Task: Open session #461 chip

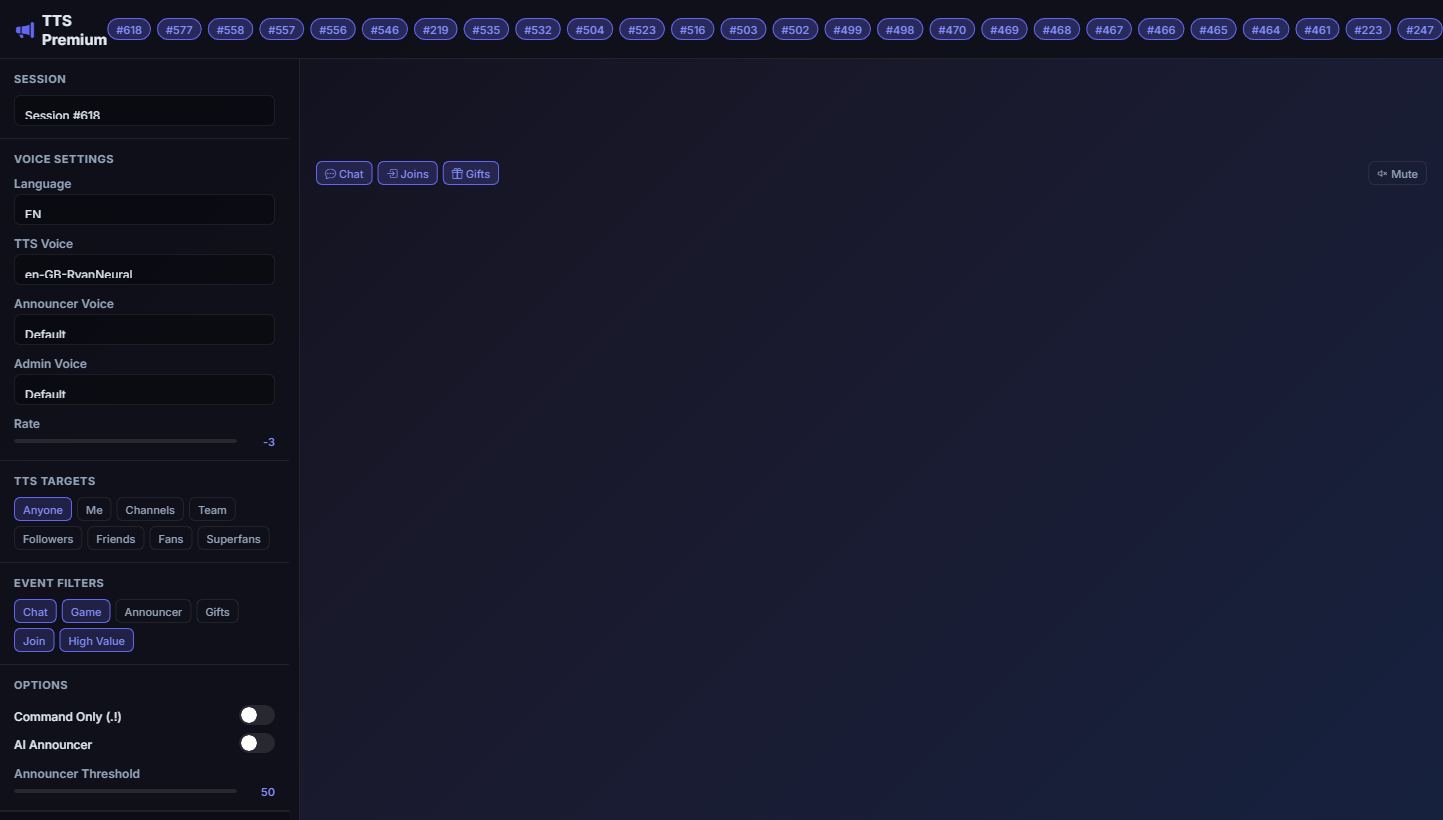Action: 1318,30
